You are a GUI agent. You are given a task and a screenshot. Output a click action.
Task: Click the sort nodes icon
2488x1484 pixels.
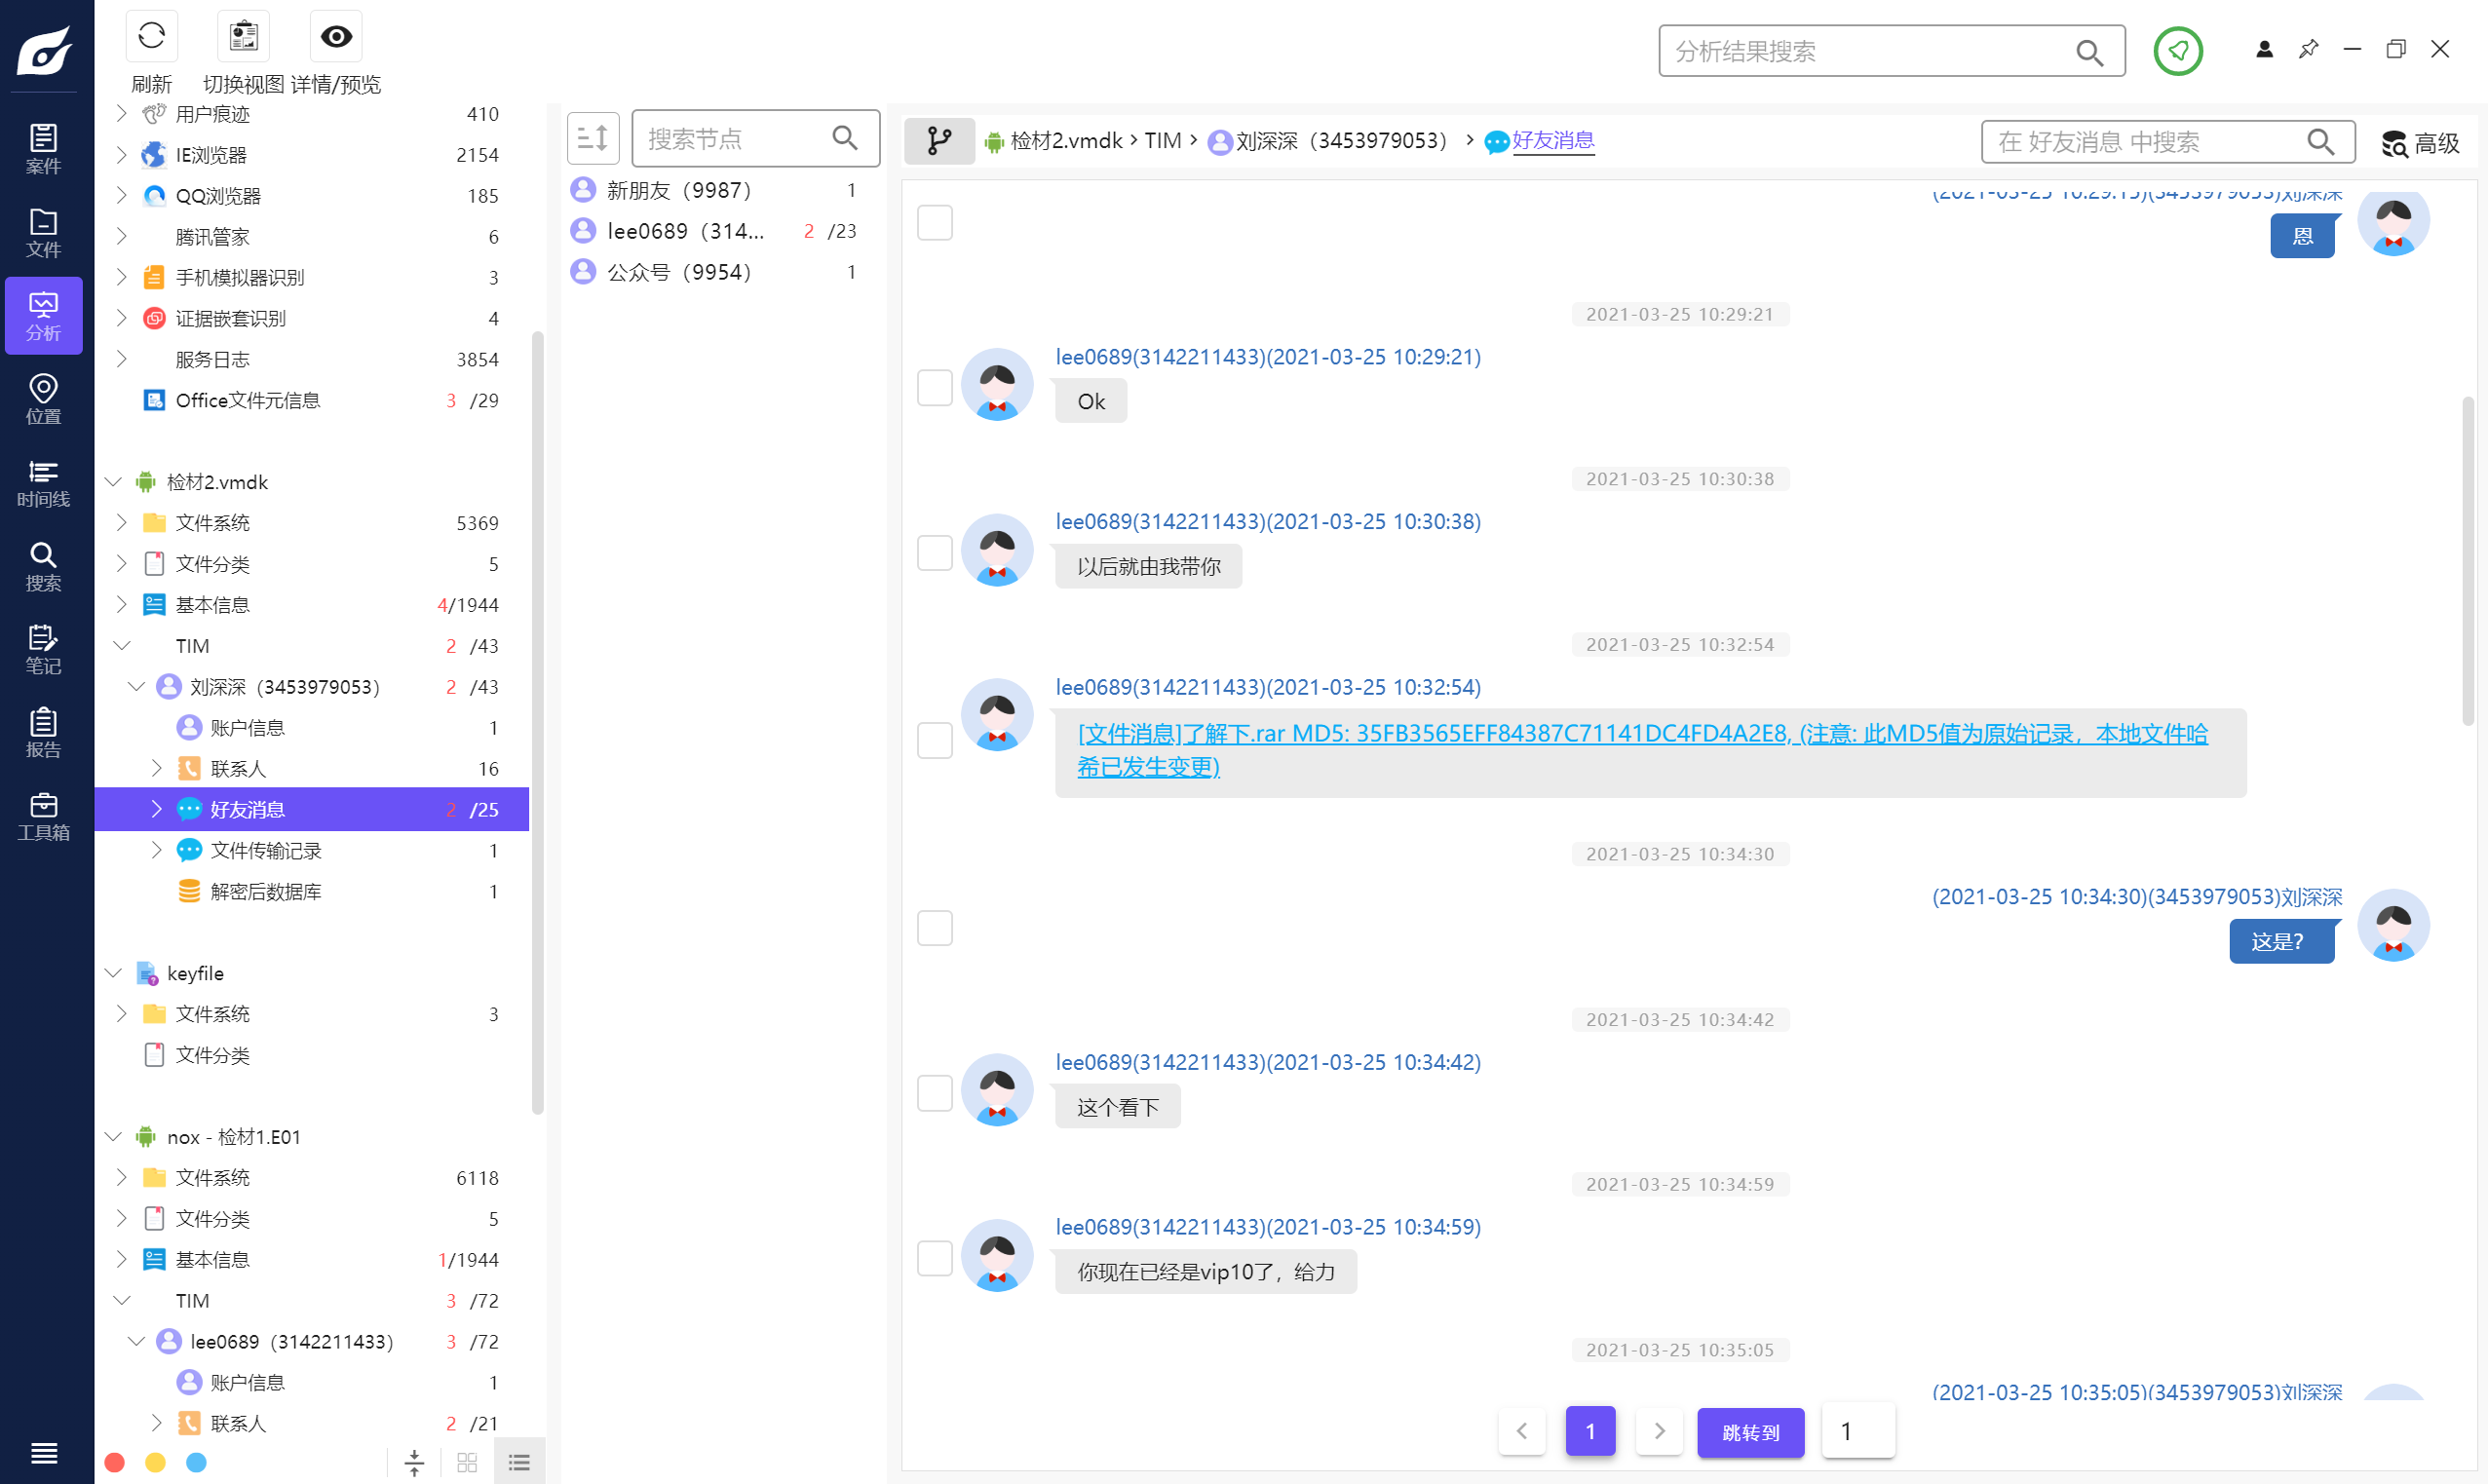coord(593,138)
